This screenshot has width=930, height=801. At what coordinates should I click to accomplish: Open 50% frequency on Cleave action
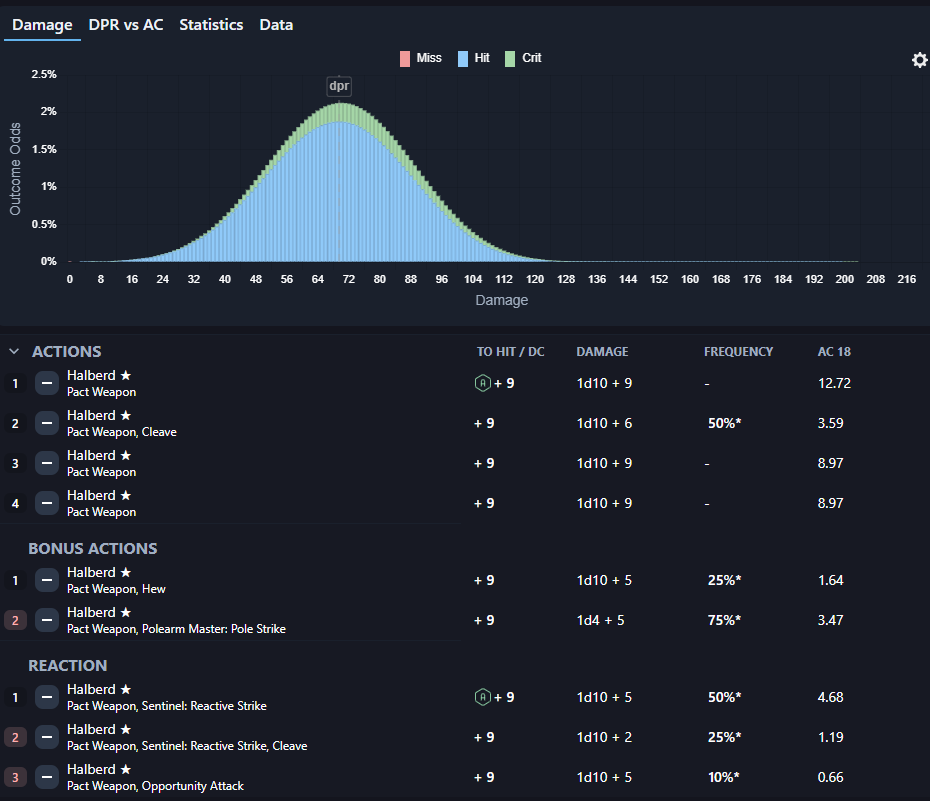tap(724, 423)
